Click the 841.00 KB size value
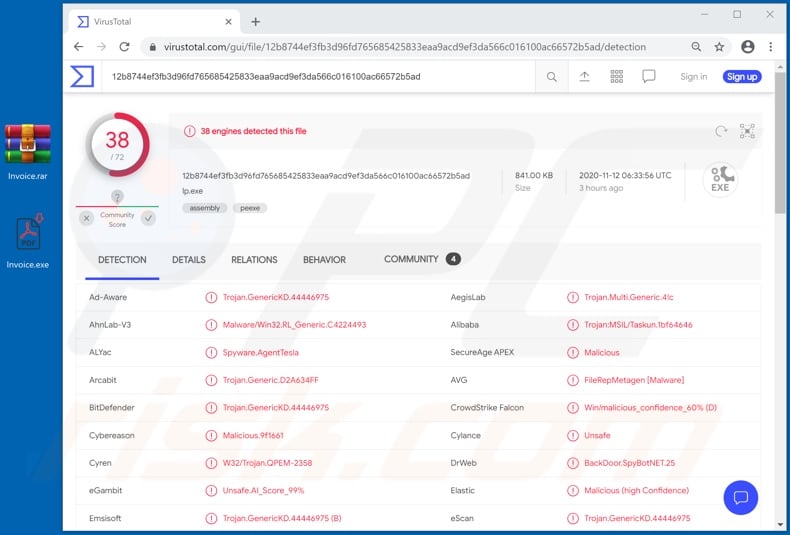 tap(534, 175)
